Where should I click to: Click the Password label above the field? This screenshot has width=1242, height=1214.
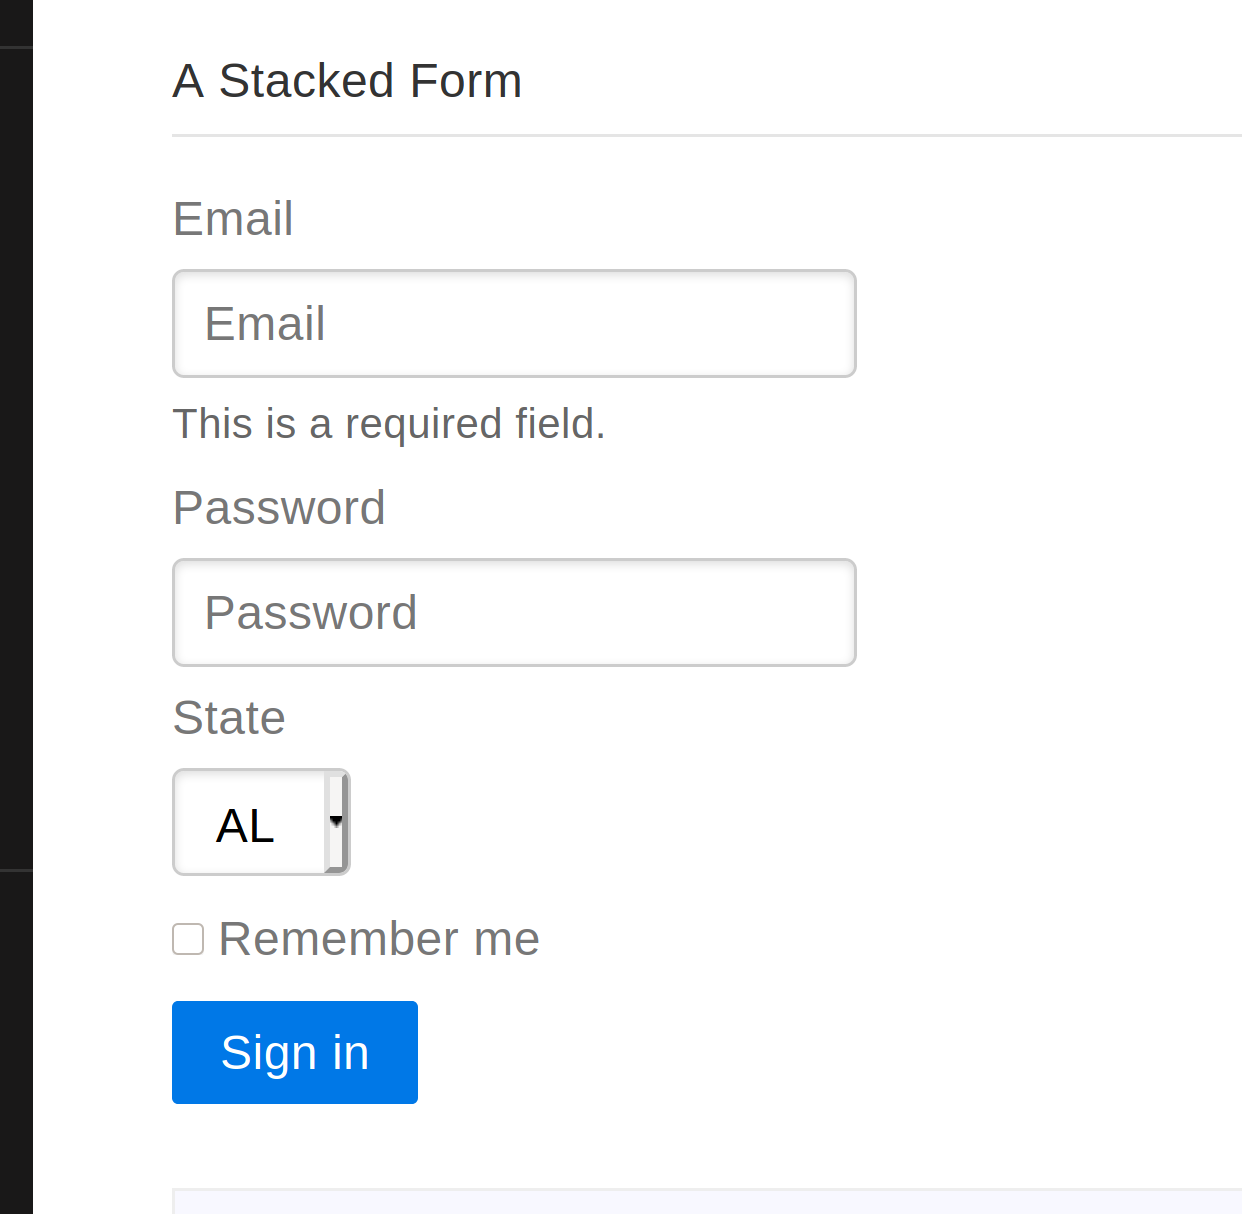279,508
